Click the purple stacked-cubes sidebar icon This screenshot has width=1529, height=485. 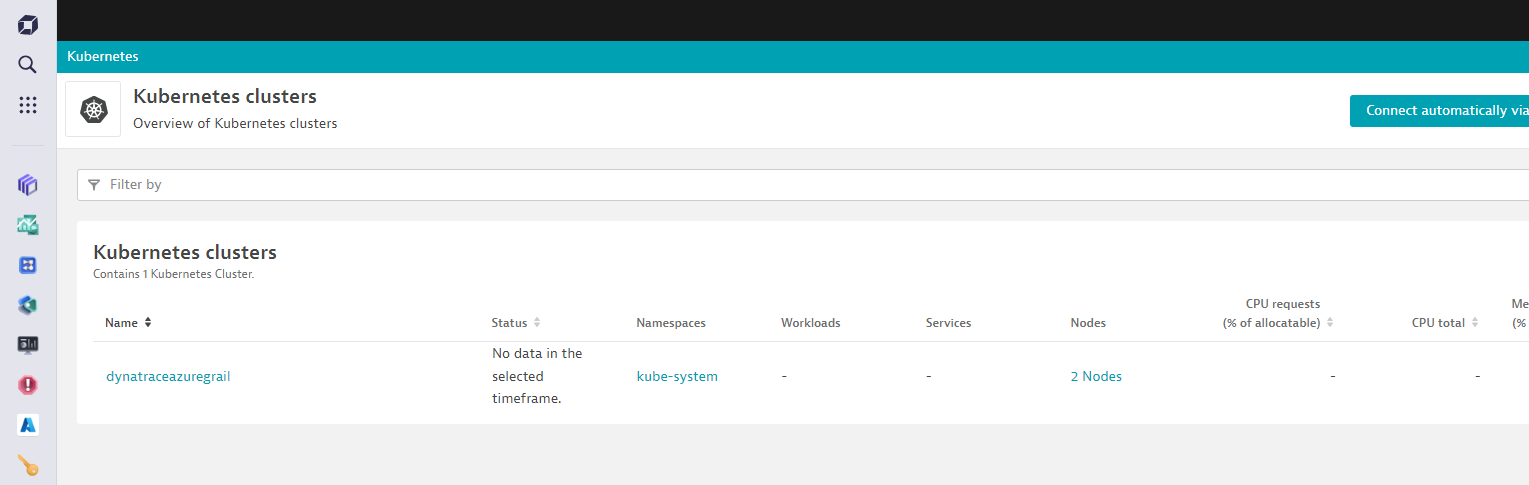(28, 184)
